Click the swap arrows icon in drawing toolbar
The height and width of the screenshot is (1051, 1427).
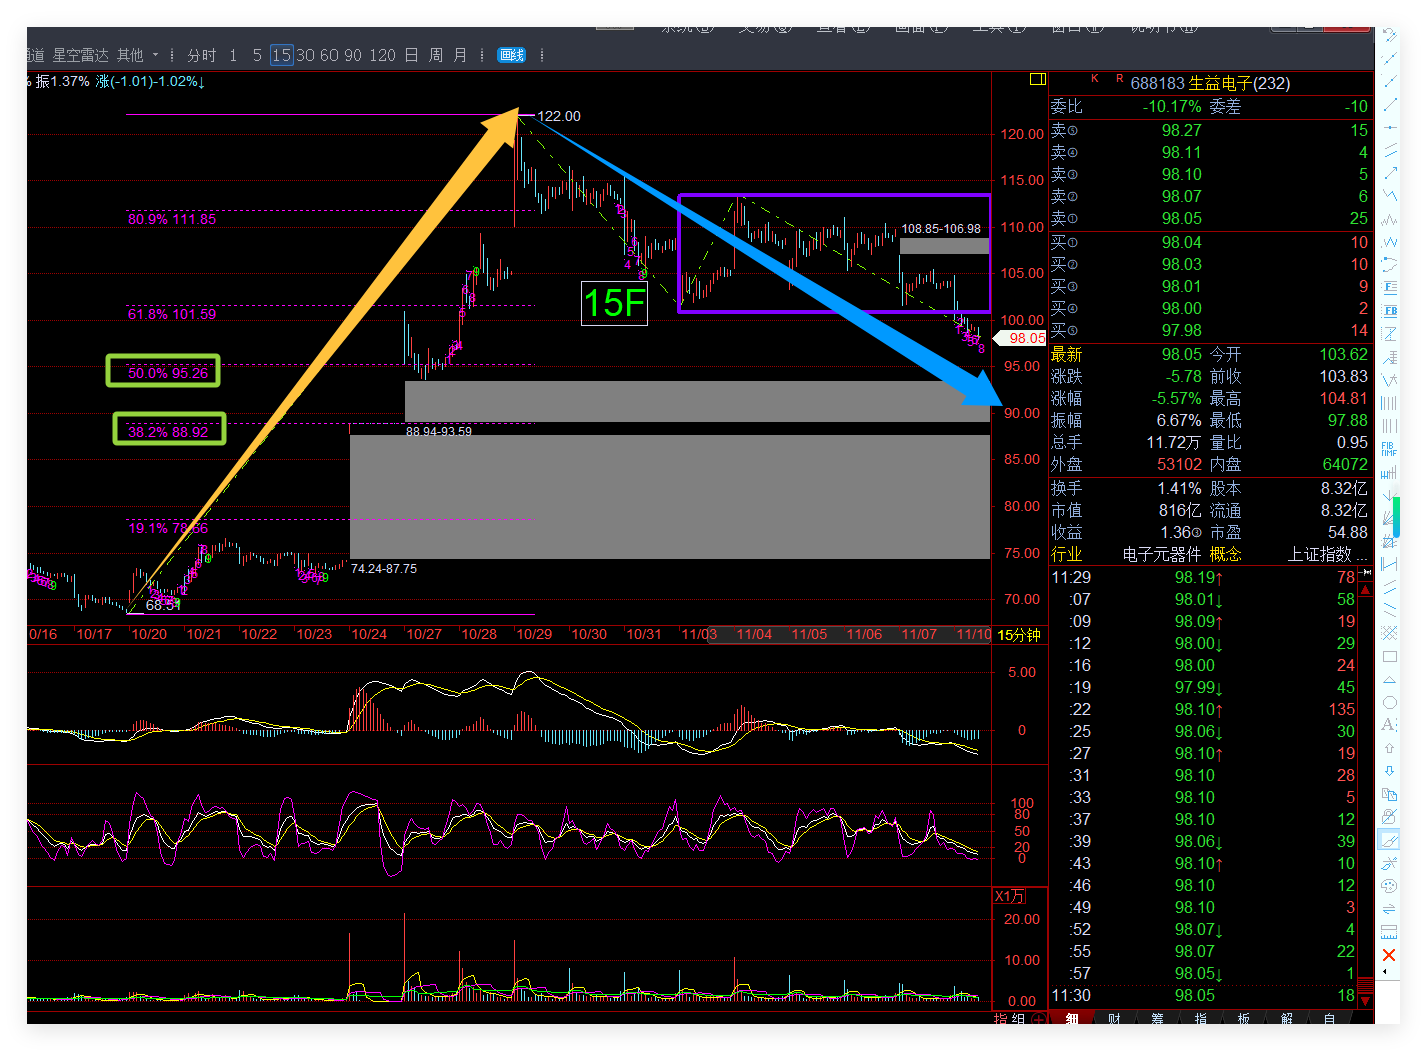pos(1389,909)
